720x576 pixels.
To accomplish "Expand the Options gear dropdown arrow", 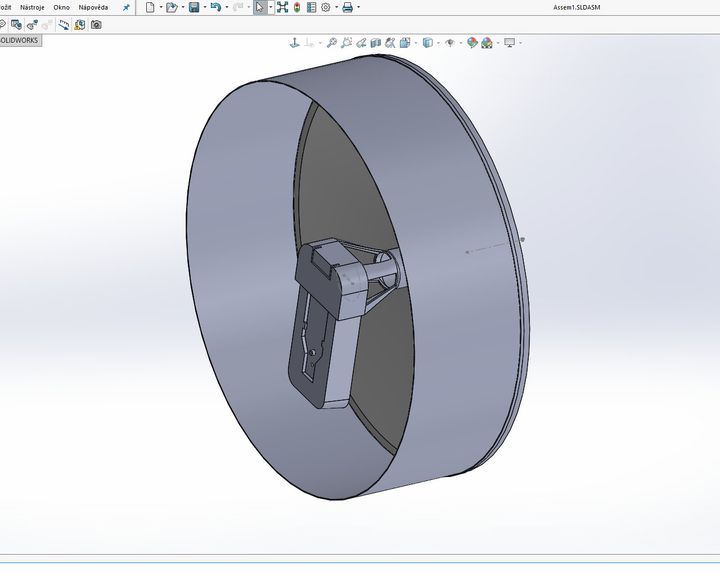I will pyautogui.click(x=337, y=7).
